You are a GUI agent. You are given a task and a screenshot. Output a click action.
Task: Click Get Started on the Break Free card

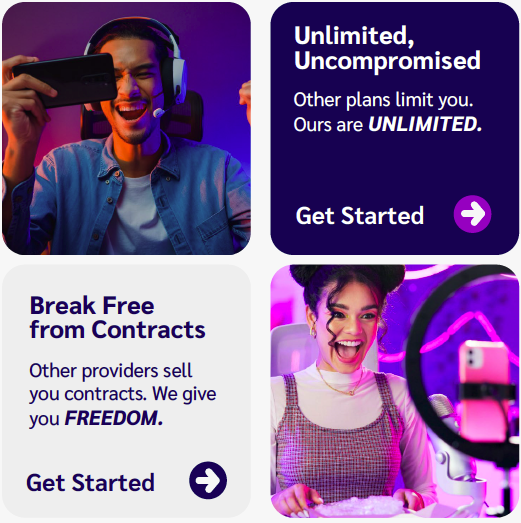click(90, 482)
